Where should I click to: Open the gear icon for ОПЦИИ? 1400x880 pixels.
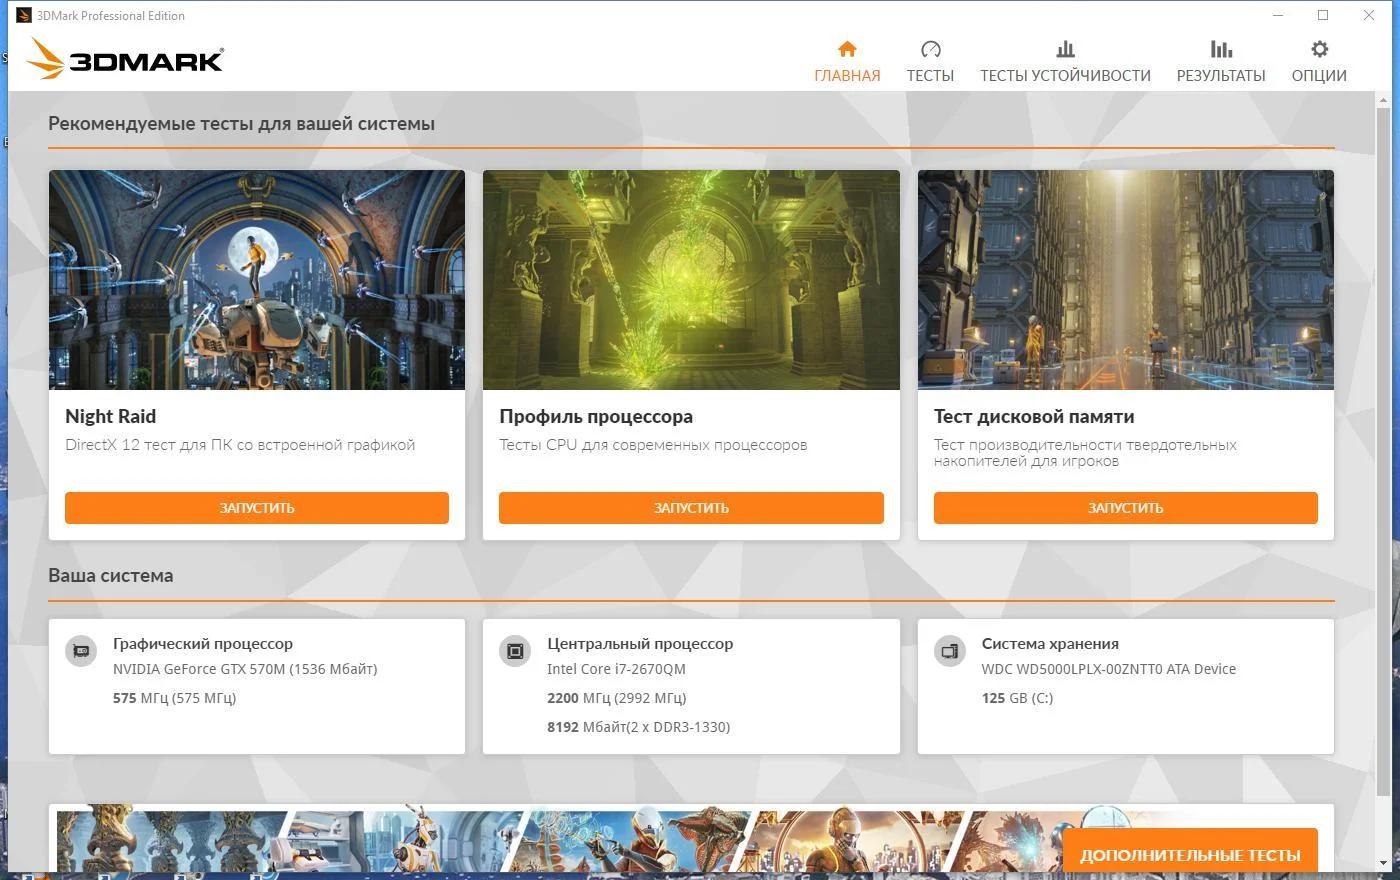1319,49
